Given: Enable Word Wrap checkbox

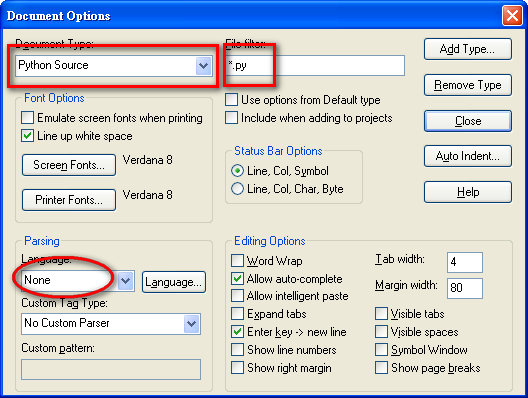Looking at the screenshot, I should click(237, 261).
